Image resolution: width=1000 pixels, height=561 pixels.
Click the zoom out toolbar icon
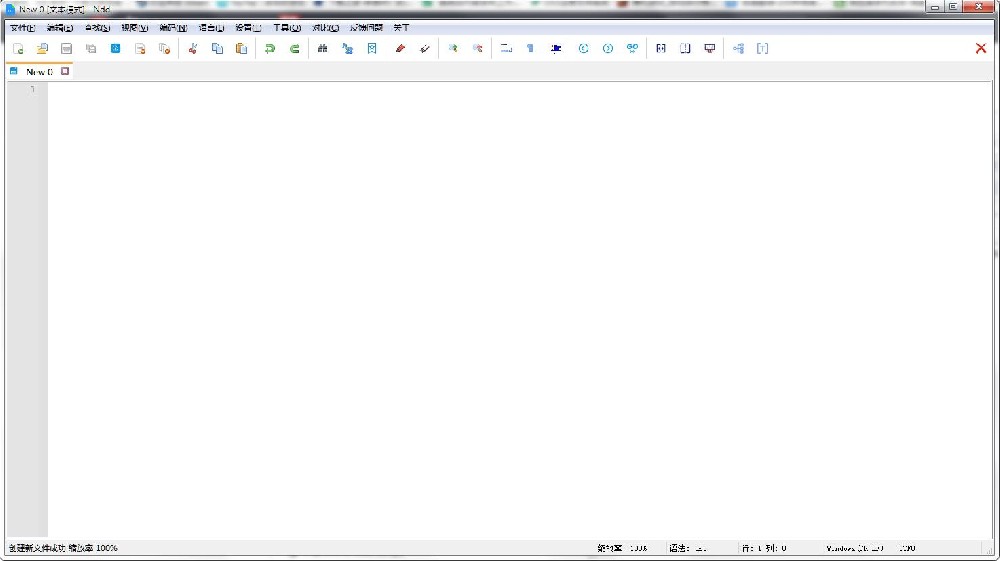(x=478, y=48)
